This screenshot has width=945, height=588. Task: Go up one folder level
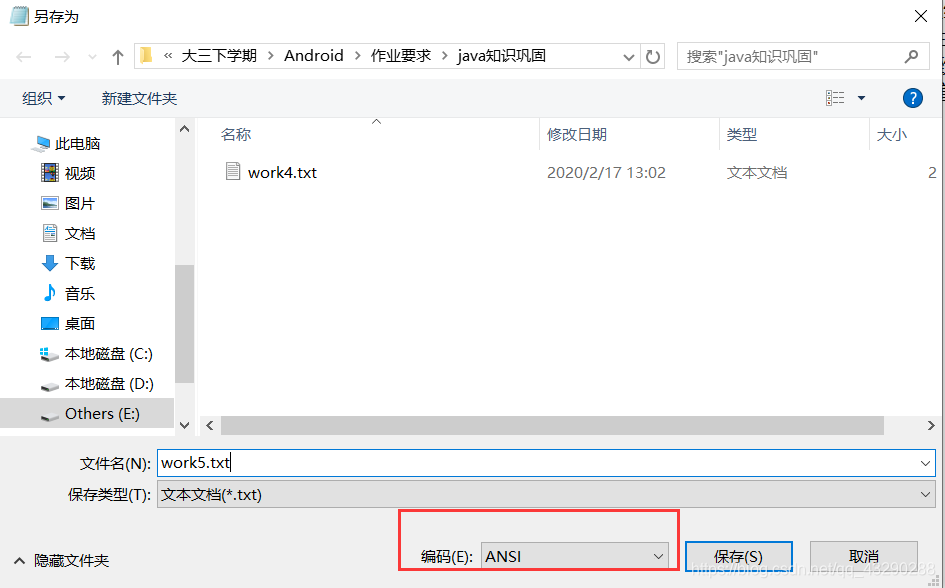pyautogui.click(x=118, y=57)
